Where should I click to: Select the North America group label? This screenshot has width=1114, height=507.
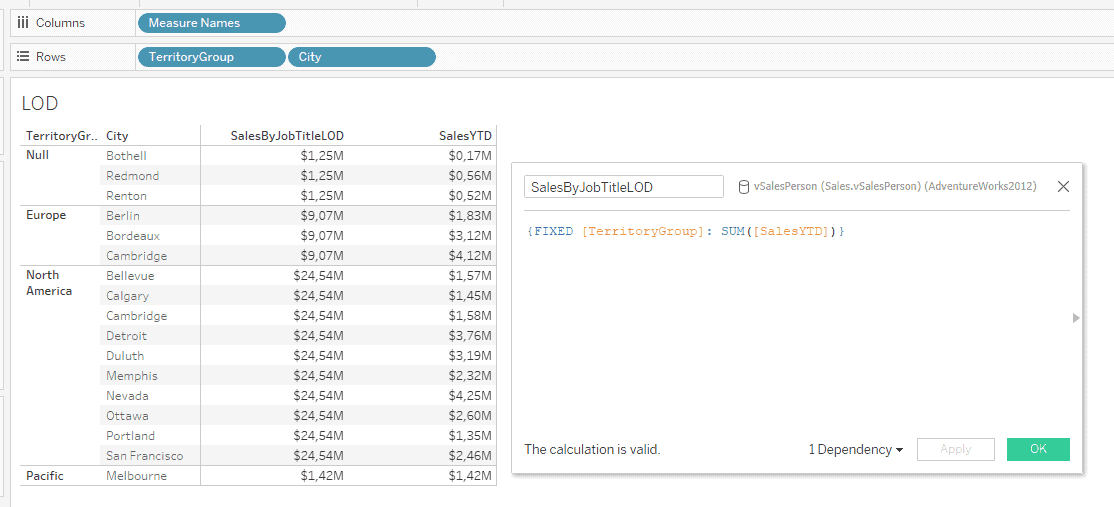pos(49,283)
